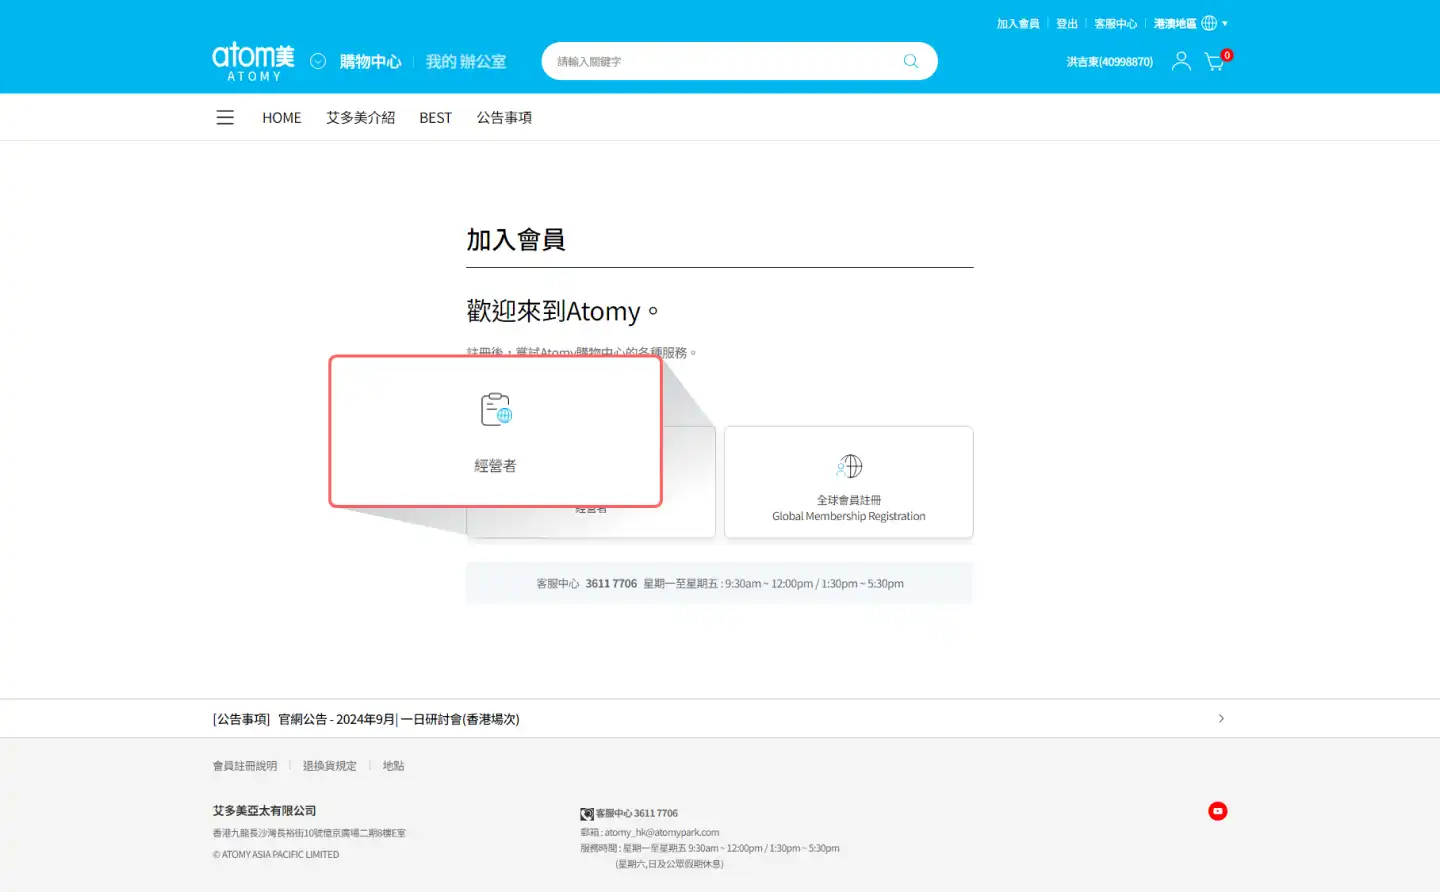Open the 退換貨規定 footer link

tap(329, 766)
